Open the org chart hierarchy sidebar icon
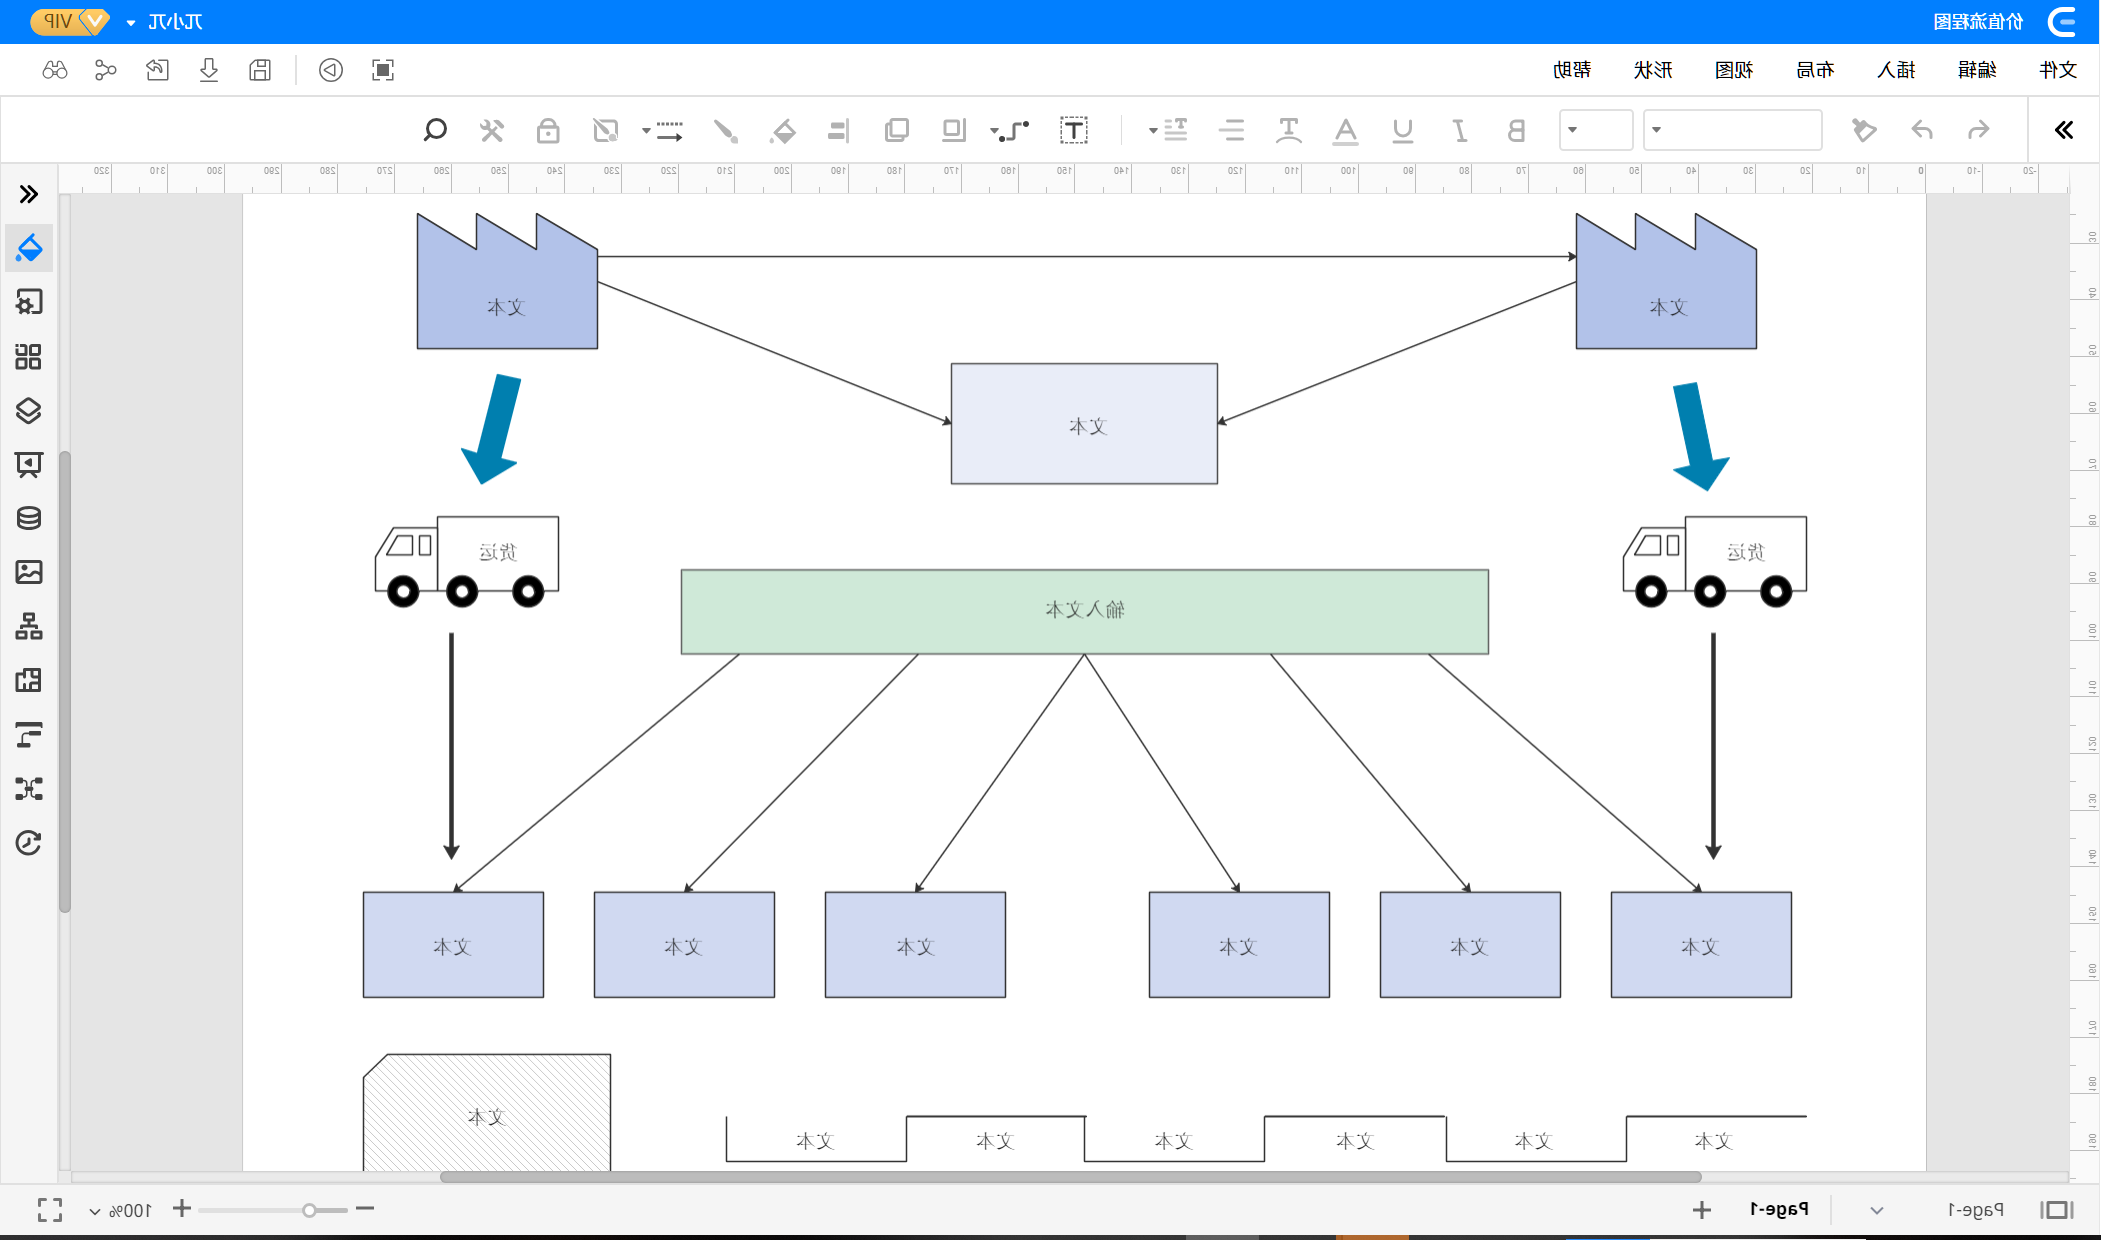The image size is (2101, 1240). click(29, 626)
